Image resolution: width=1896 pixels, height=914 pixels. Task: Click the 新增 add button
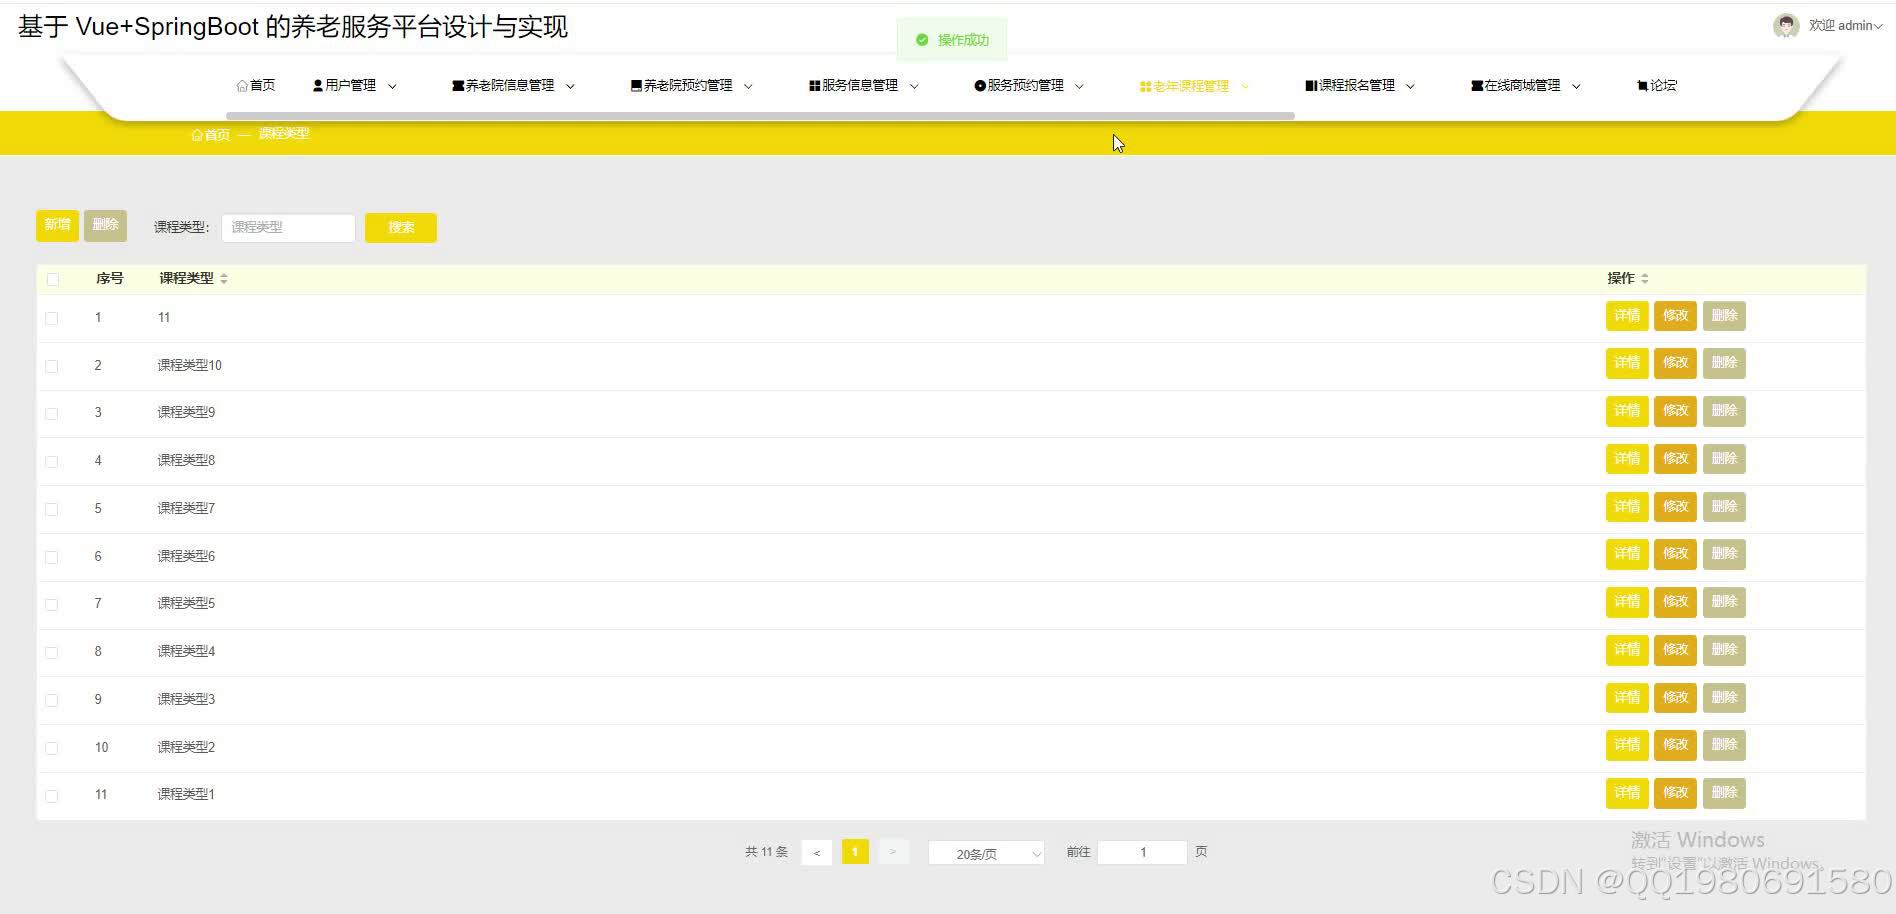click(x=57, y=226)
